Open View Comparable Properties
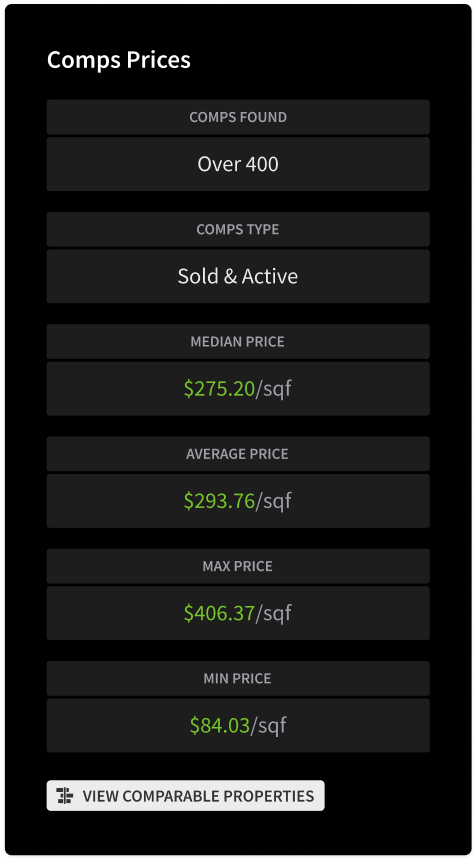This screenshot has height=860, width=476. tap(185, 795)
